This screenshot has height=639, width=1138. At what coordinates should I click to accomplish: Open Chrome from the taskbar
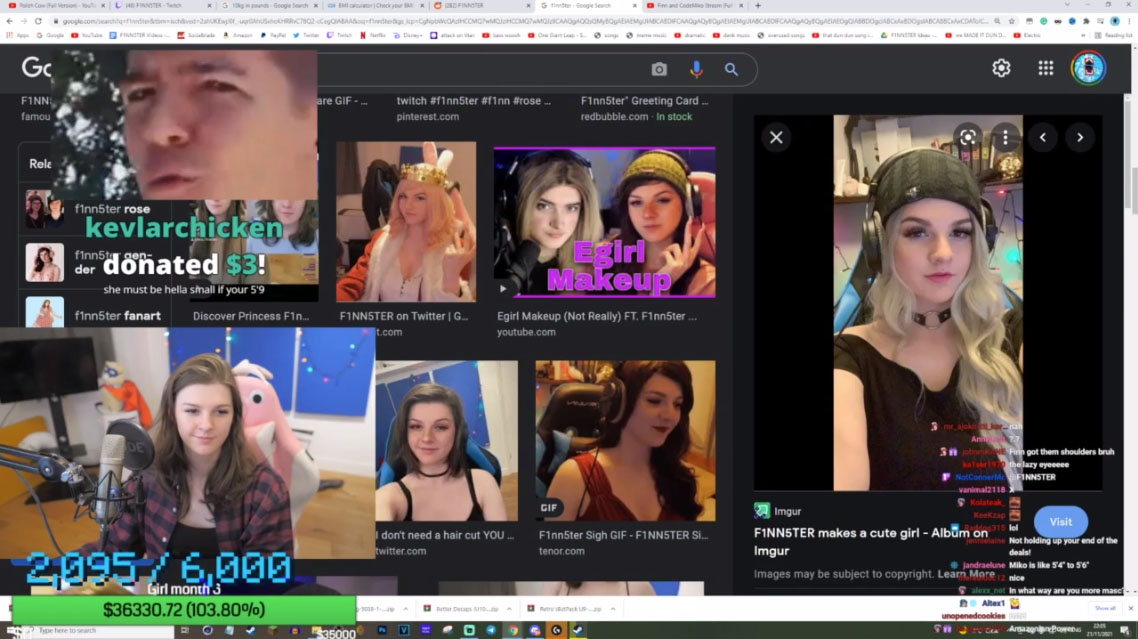pos(512,630)
